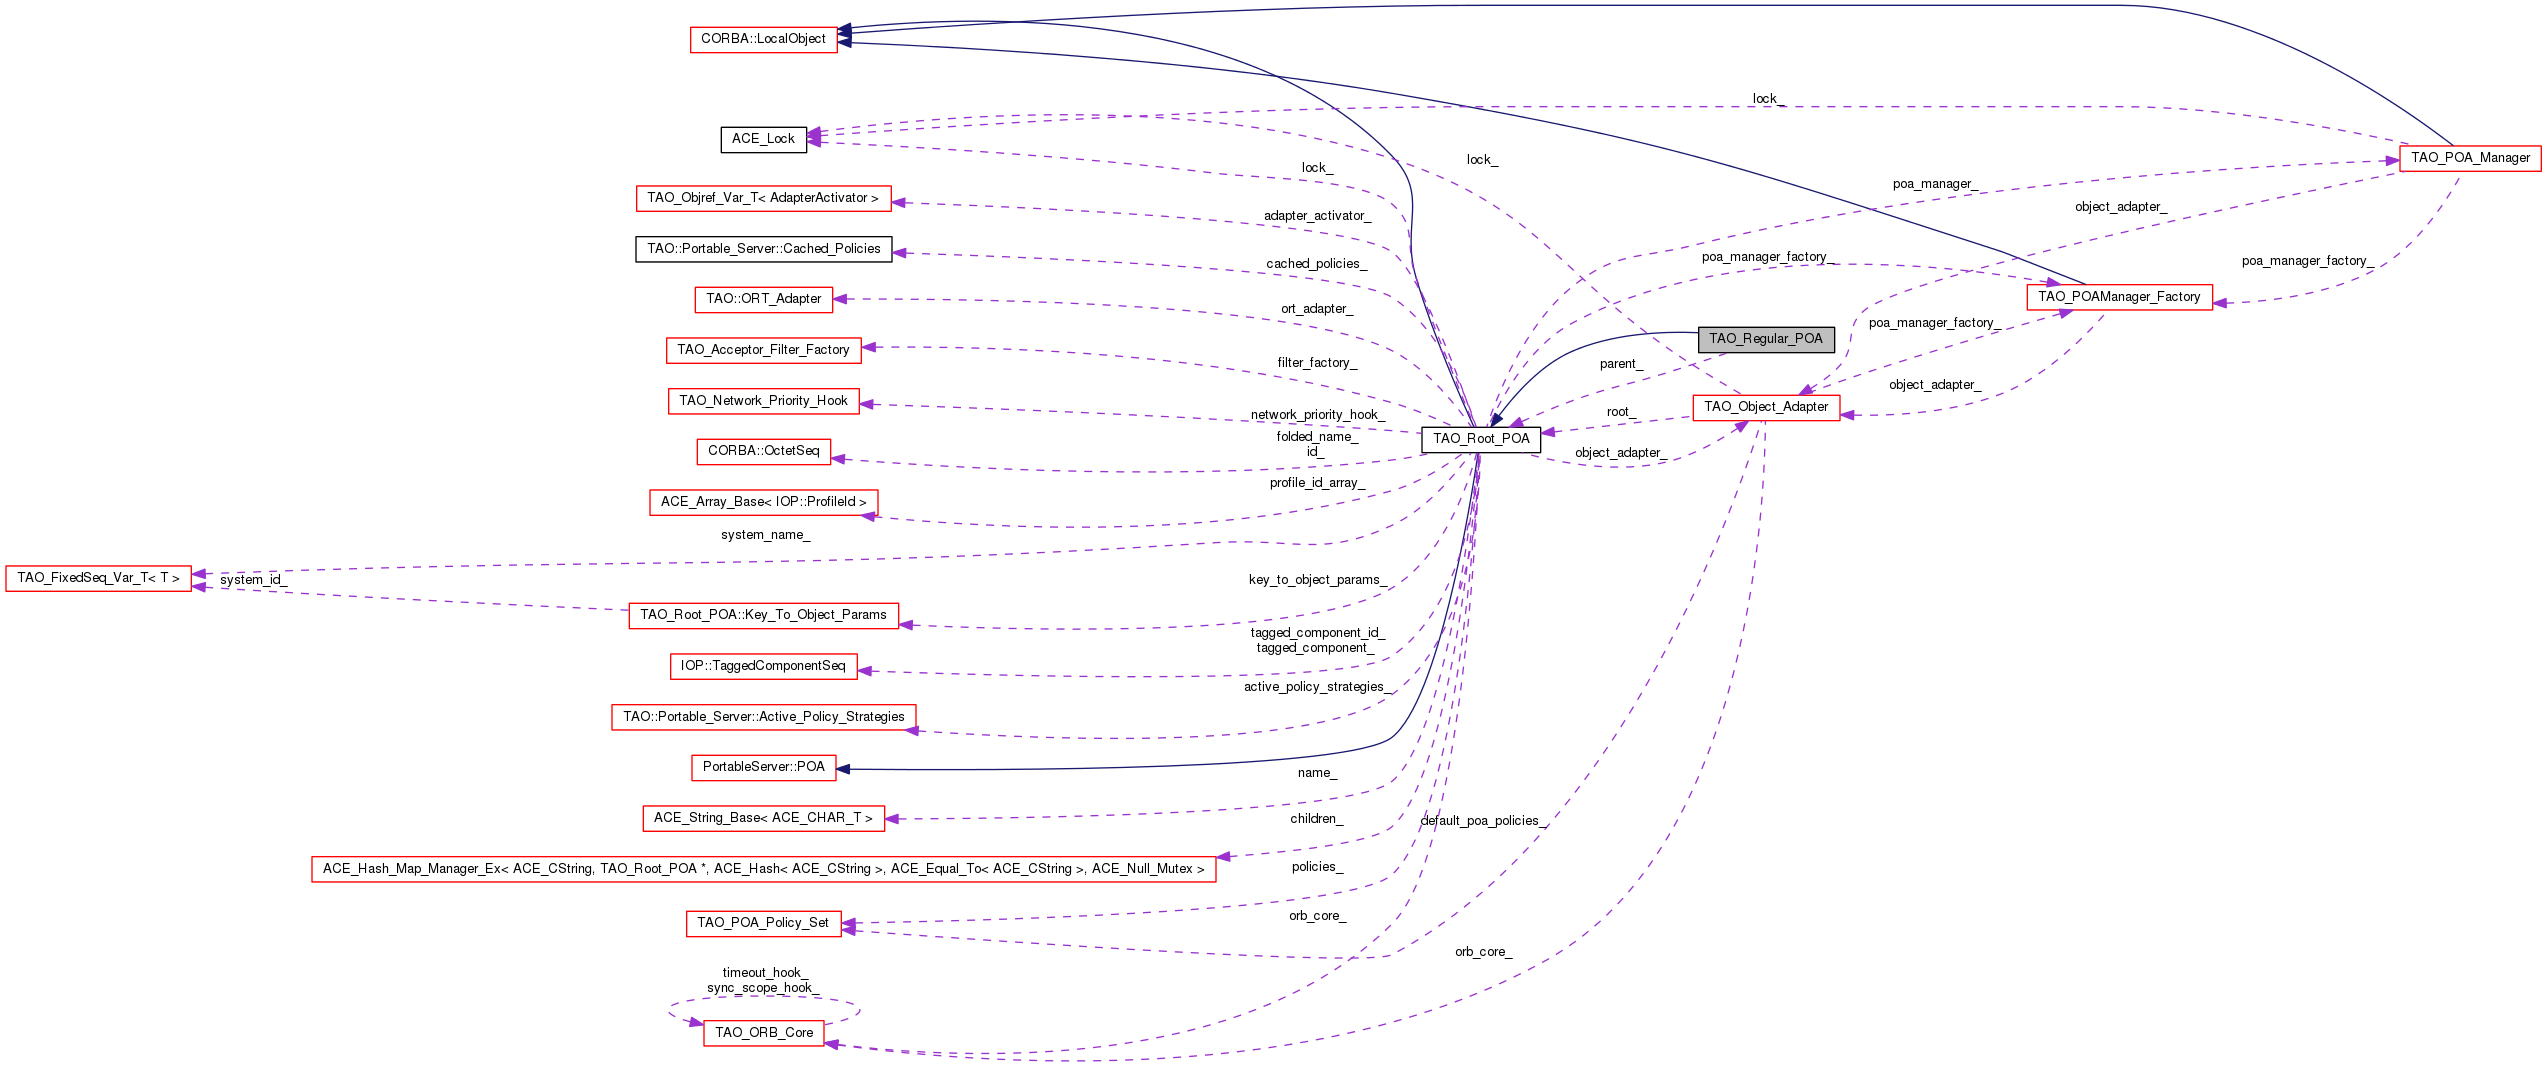Open TAO_Root_POA::Key_To_Object_Params node
This screenshot has height=1066, width=2547.
pos(764,615)
